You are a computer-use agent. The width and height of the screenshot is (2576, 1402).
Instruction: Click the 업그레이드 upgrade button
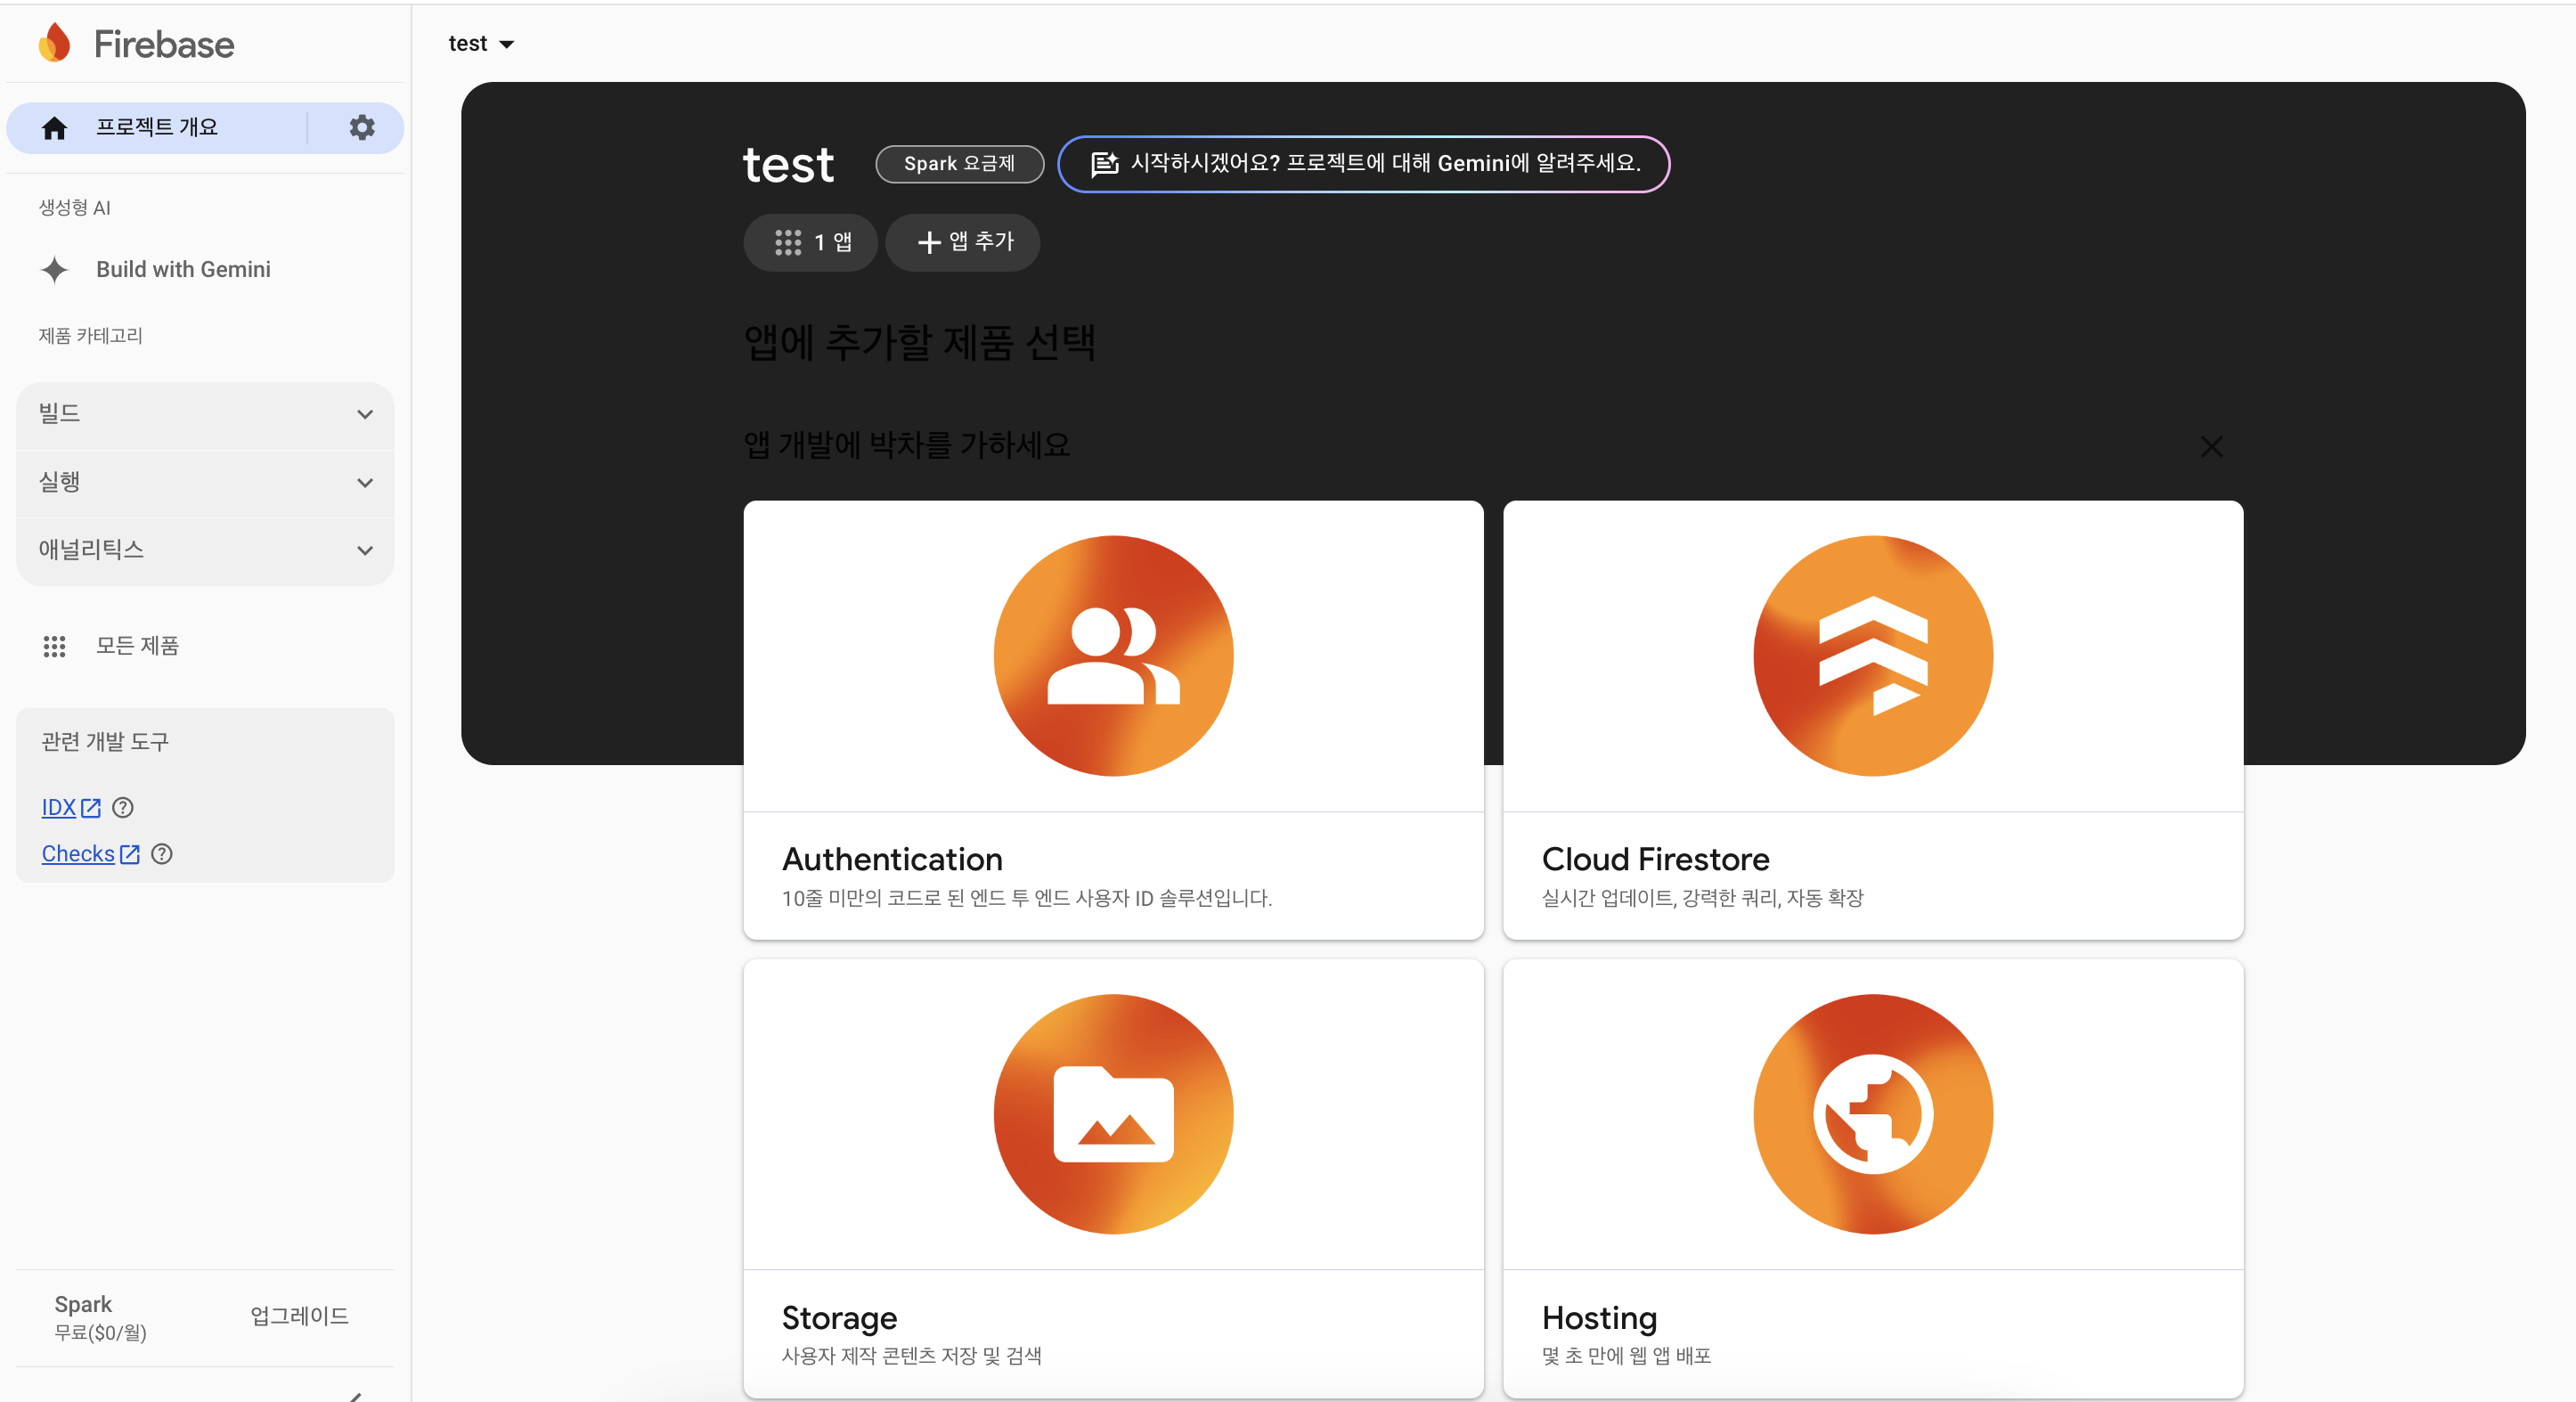click(x=299, y=1316)
